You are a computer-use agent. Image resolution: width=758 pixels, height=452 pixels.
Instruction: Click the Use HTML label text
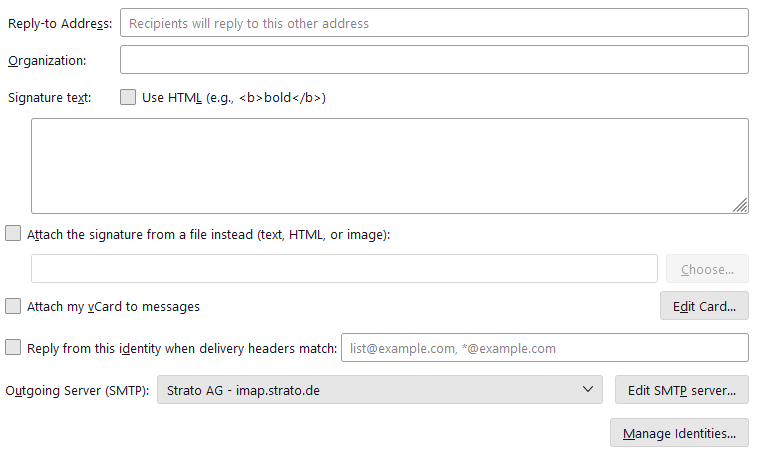tap(235, 98)
